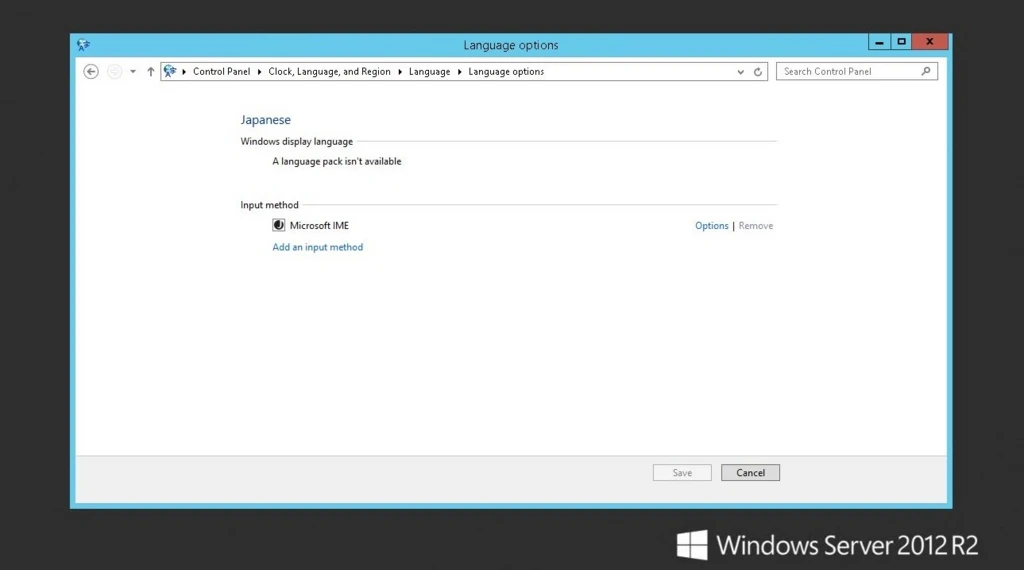Open Options for Microsoft IME

711,225
